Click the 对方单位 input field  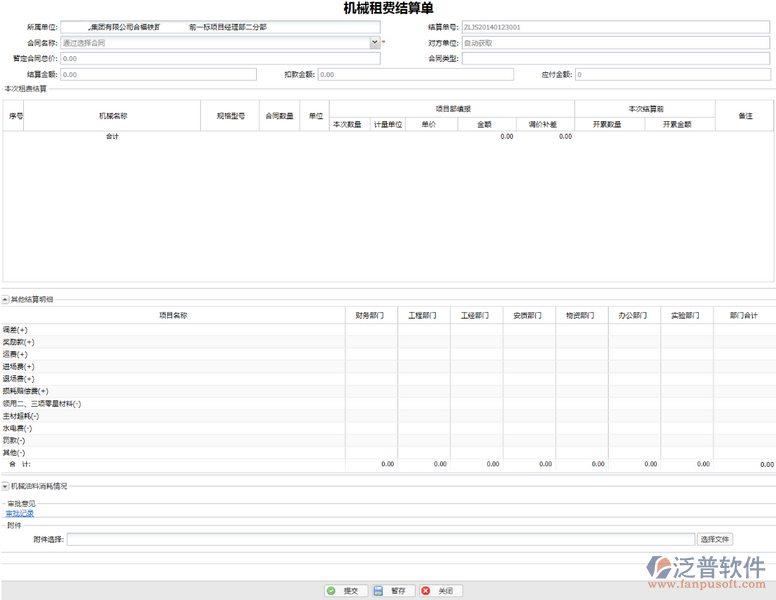616,43
